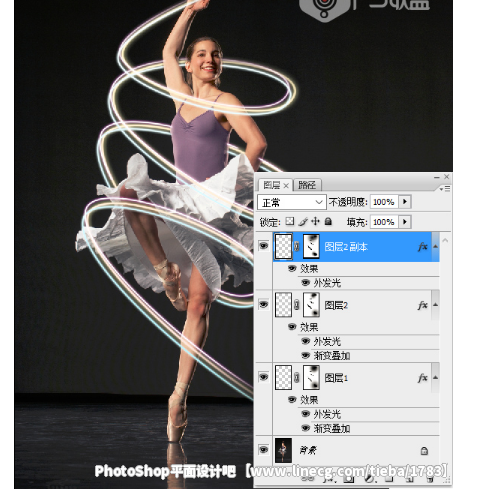Click mask link icon on 图层1
This screenshot has width=503, height=490.
pyautogui.click(x=297, y=378)
